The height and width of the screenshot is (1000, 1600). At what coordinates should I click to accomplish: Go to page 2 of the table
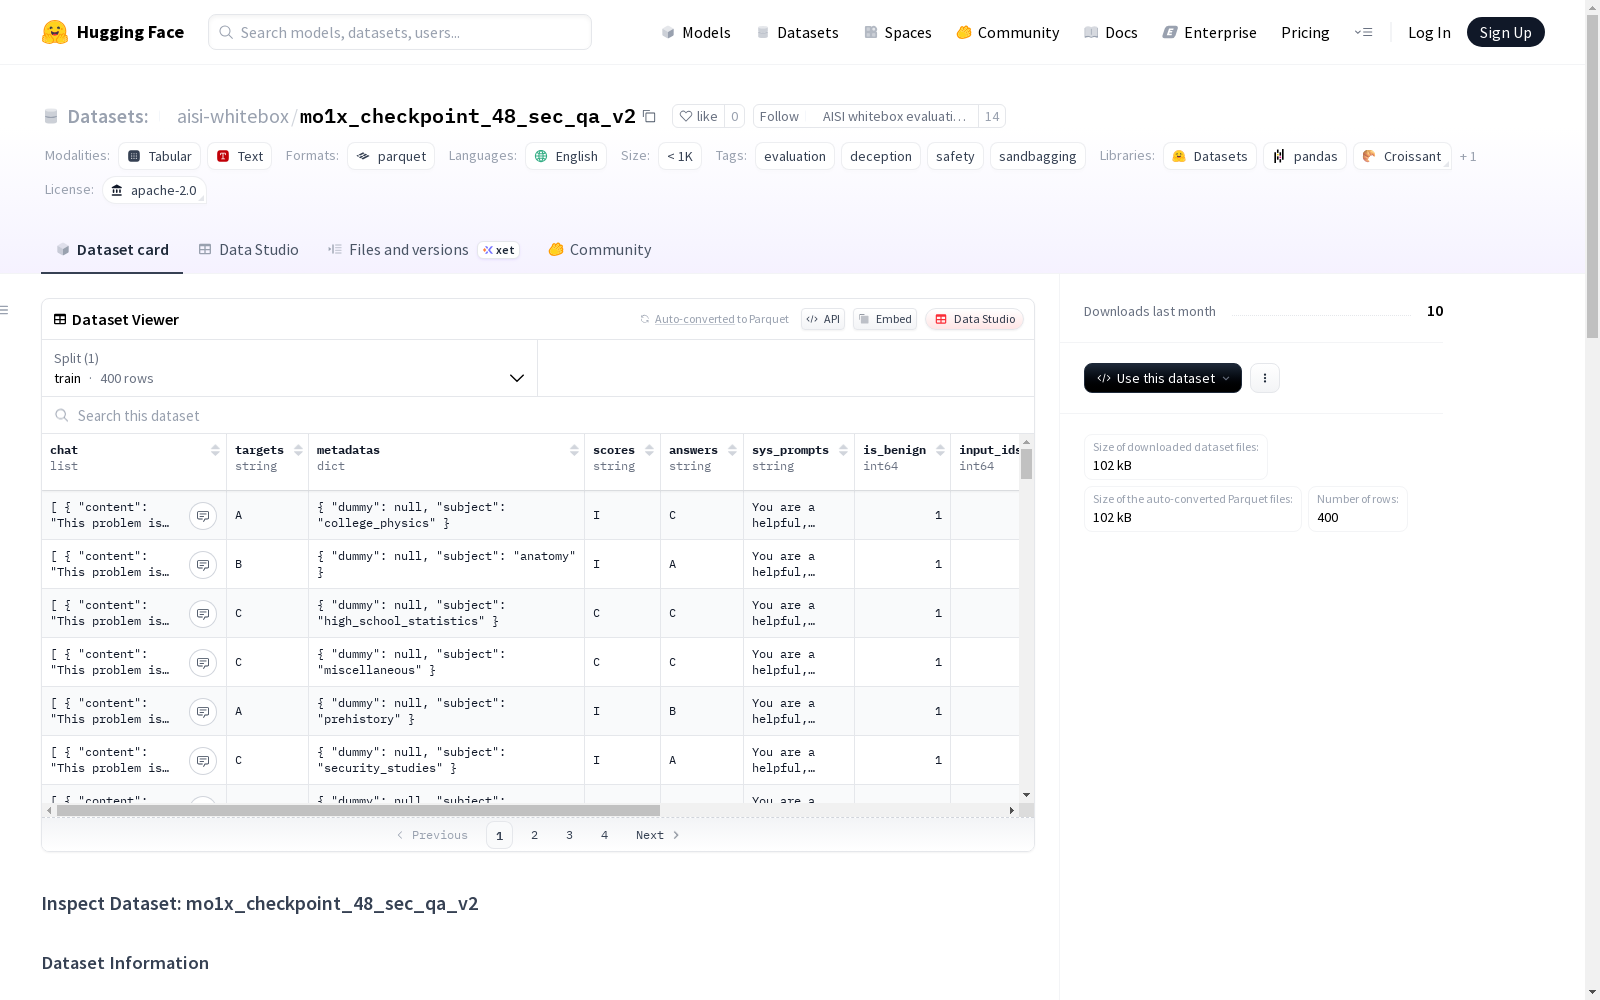[534, 835]
